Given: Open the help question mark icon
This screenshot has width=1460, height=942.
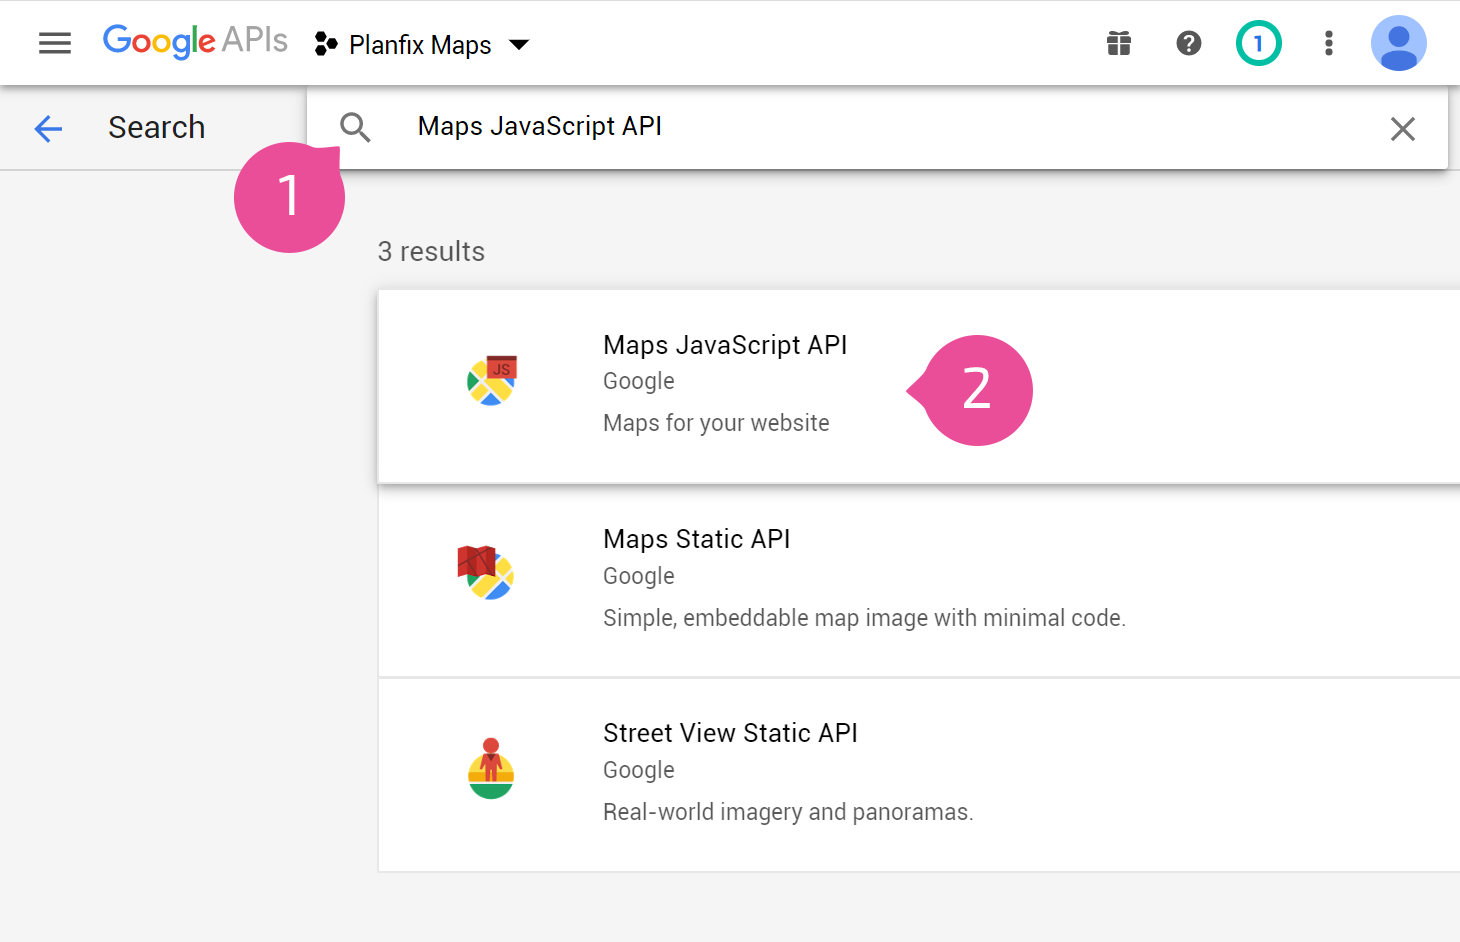Looking at the screenshot, I should click(1189, 43).
